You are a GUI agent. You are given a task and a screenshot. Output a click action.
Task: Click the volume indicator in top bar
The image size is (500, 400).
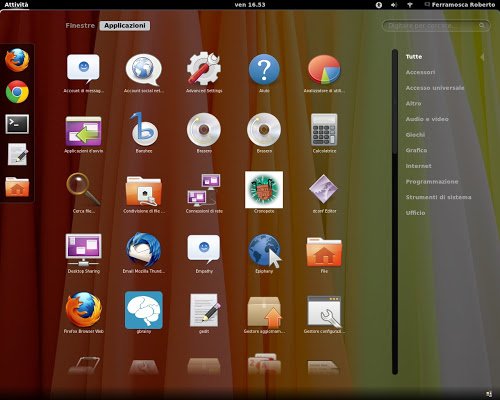tap(394, 5)
